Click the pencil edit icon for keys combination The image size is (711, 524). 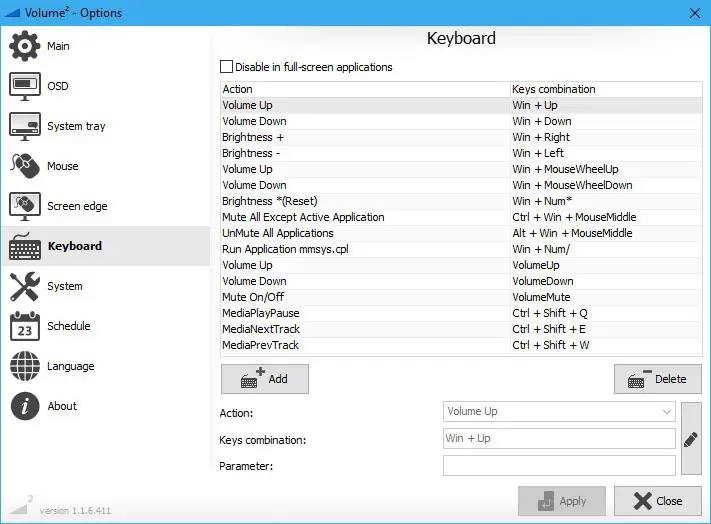point(690,439)
